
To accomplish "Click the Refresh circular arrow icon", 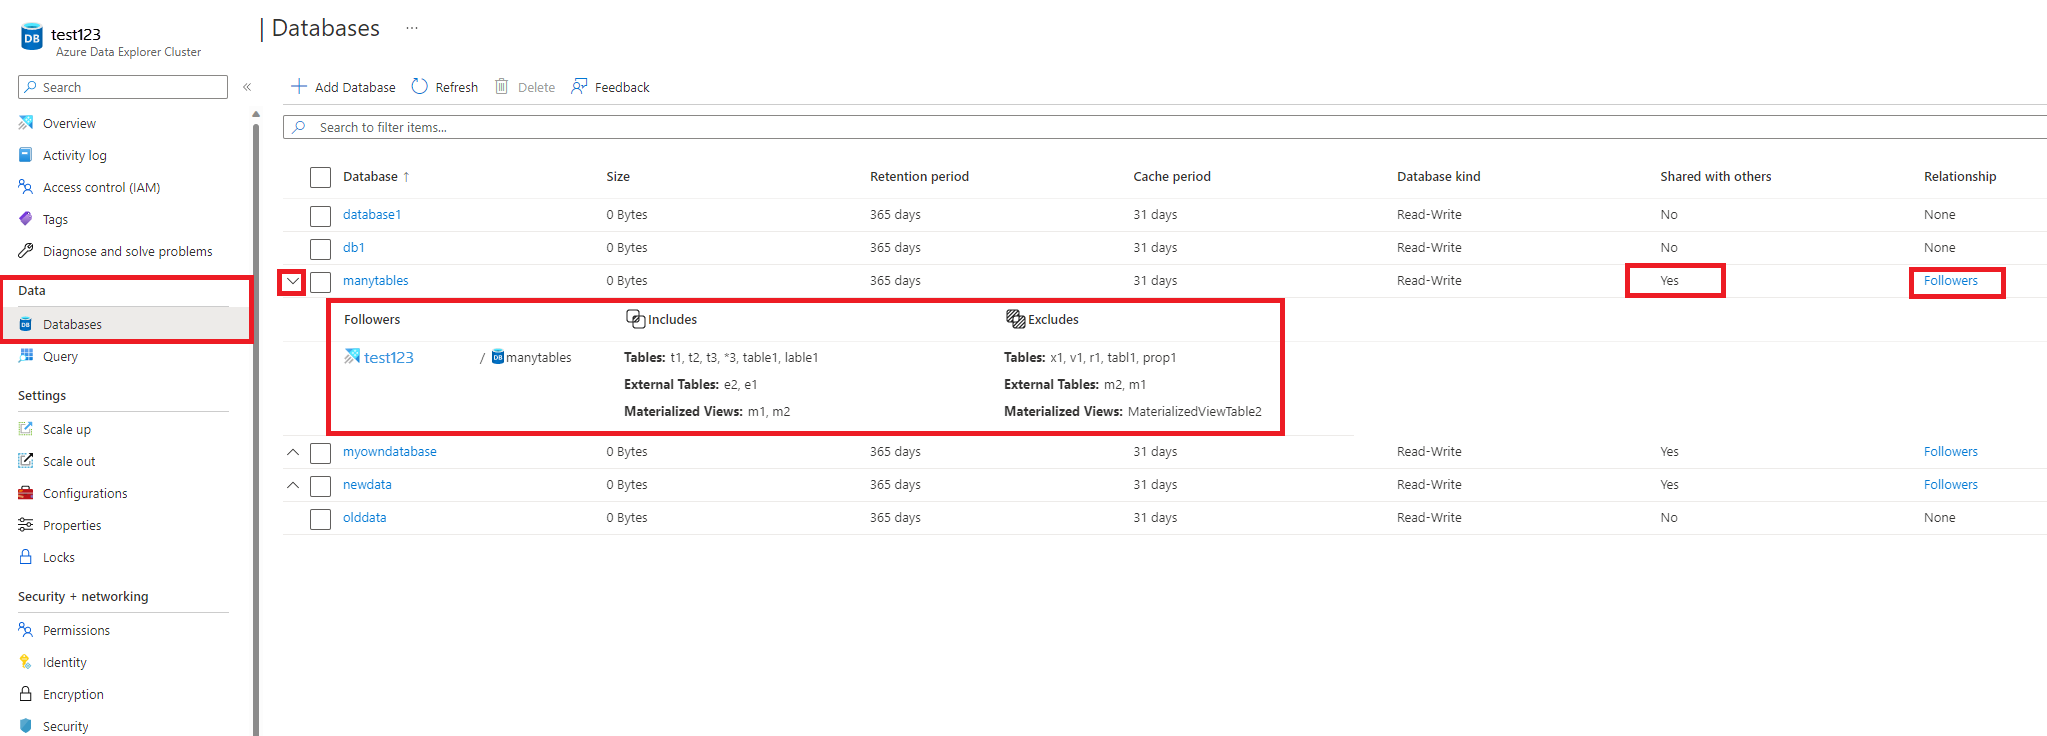I will 420,86.
